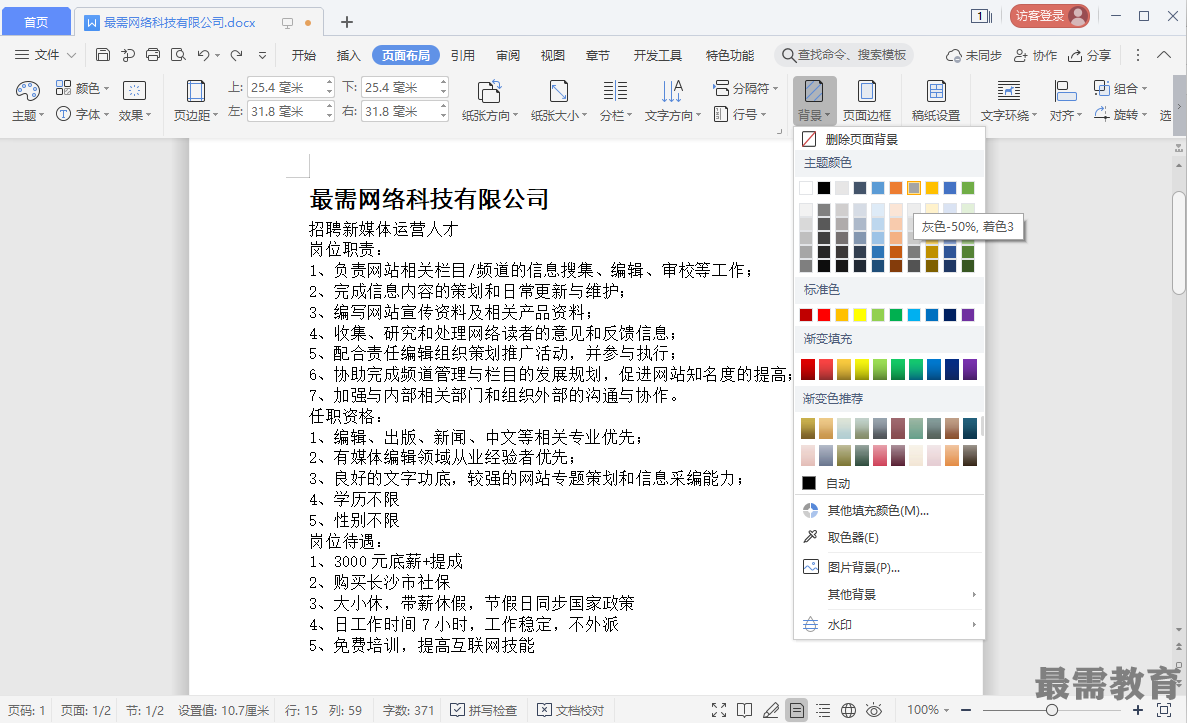Open the 旋转 rotate dropdown
This screenshot has width=1187, height=723.
click(1120, 114)
